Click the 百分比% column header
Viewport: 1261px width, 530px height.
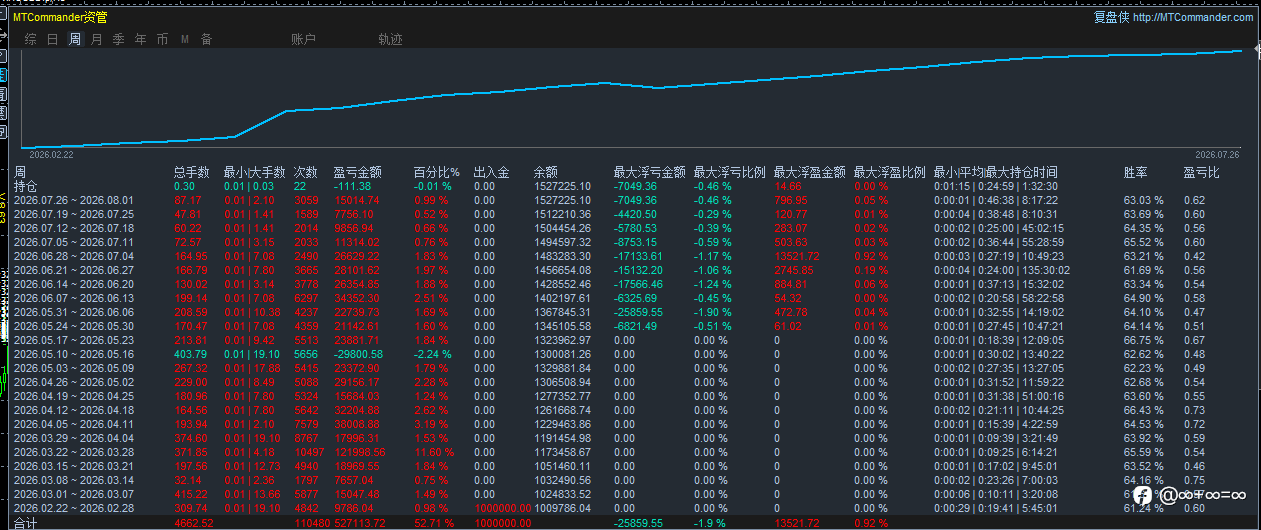436,173
